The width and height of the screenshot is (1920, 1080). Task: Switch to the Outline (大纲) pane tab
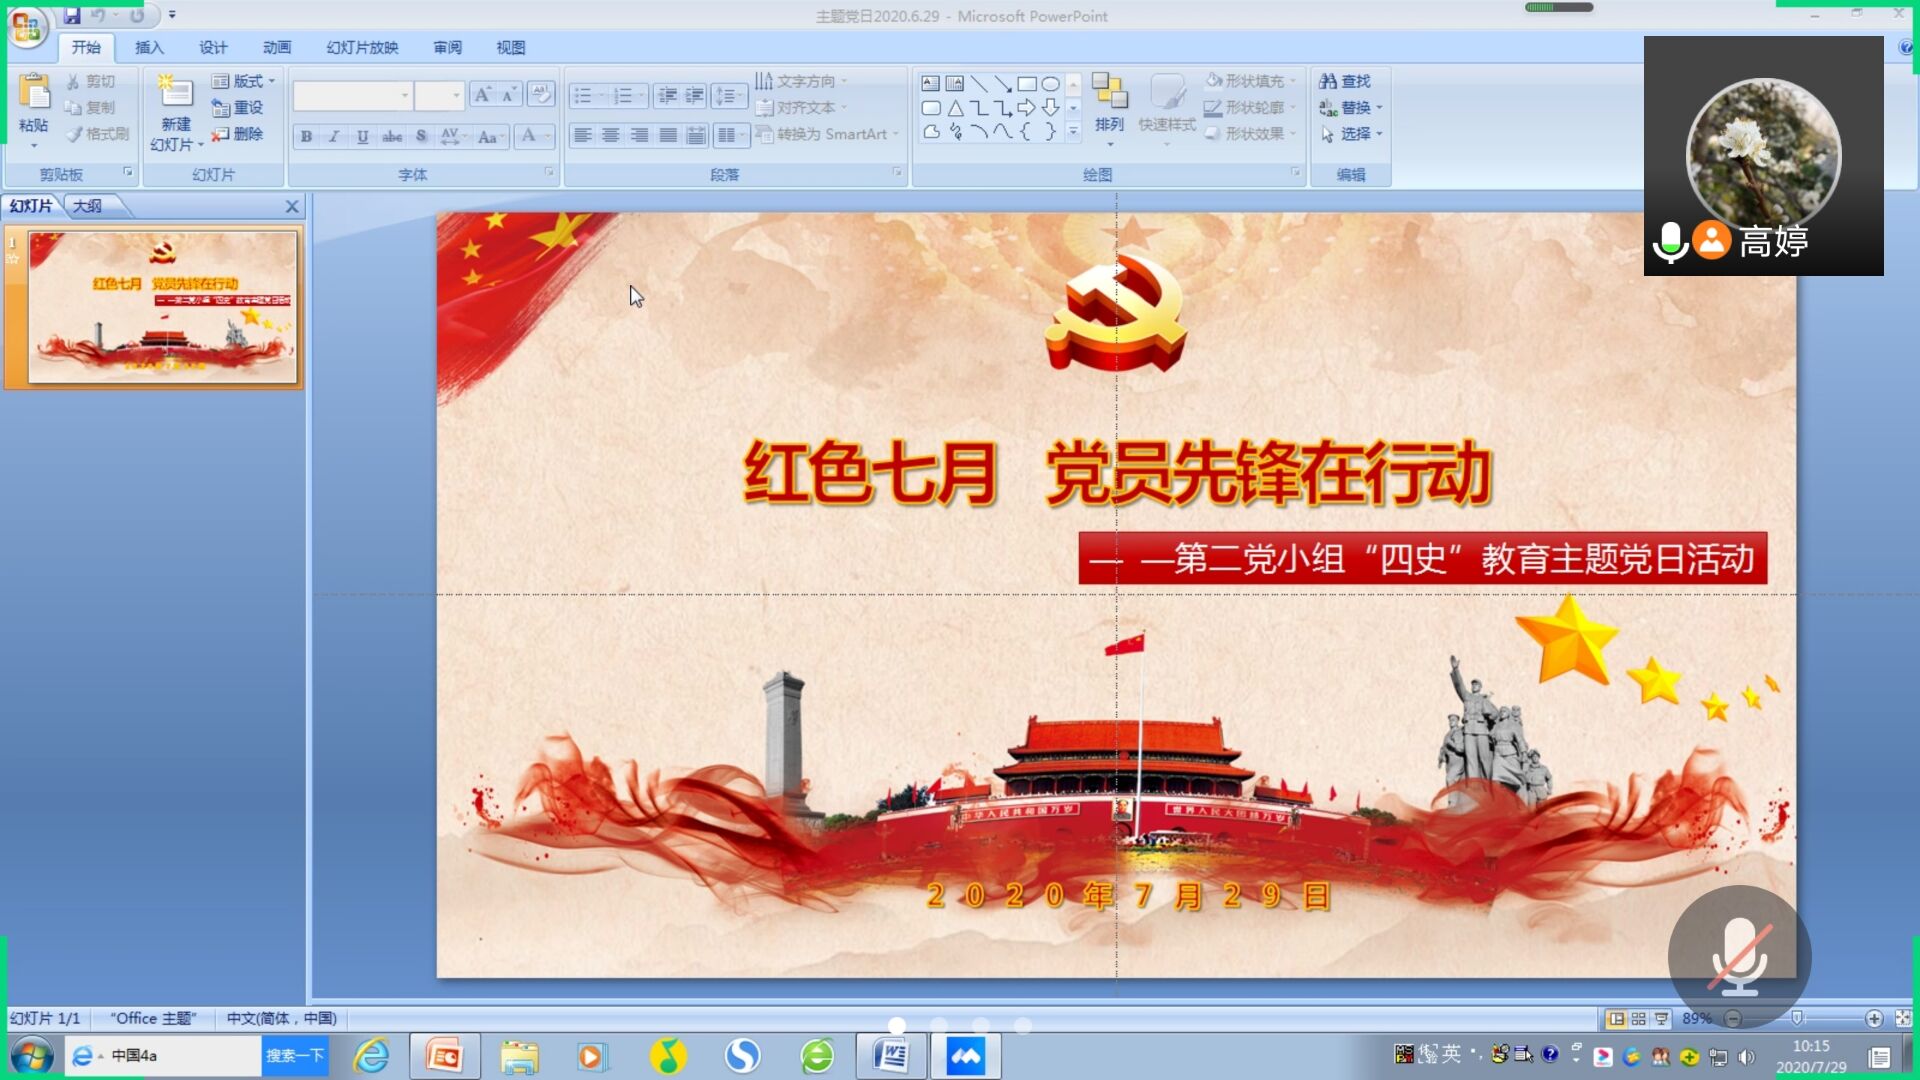[88, 206]
